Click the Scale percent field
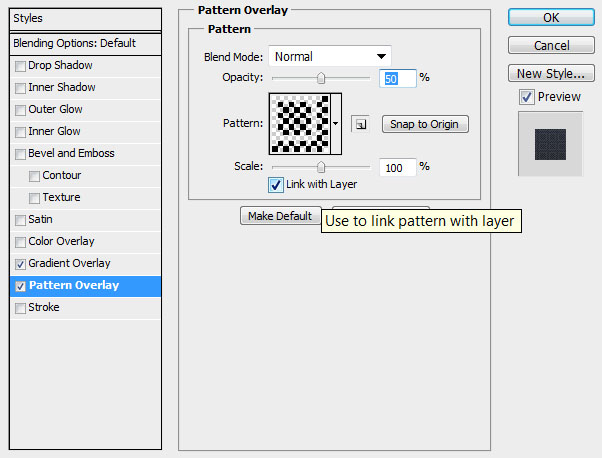This screenshot has height=458, width=602. [397, 168]
